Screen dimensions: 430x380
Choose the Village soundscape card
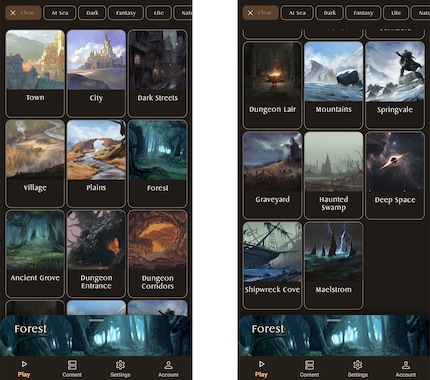(35, 163)
